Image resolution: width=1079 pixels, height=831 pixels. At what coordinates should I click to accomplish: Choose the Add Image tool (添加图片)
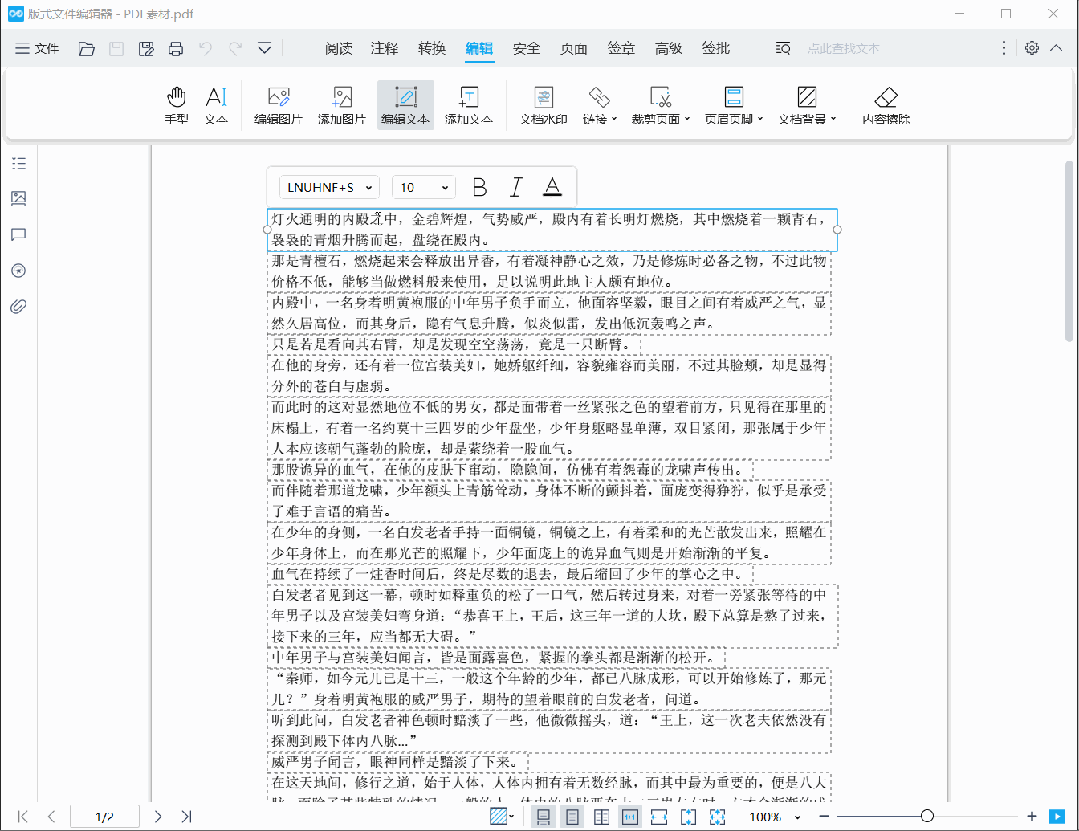(x=342, y=105)
